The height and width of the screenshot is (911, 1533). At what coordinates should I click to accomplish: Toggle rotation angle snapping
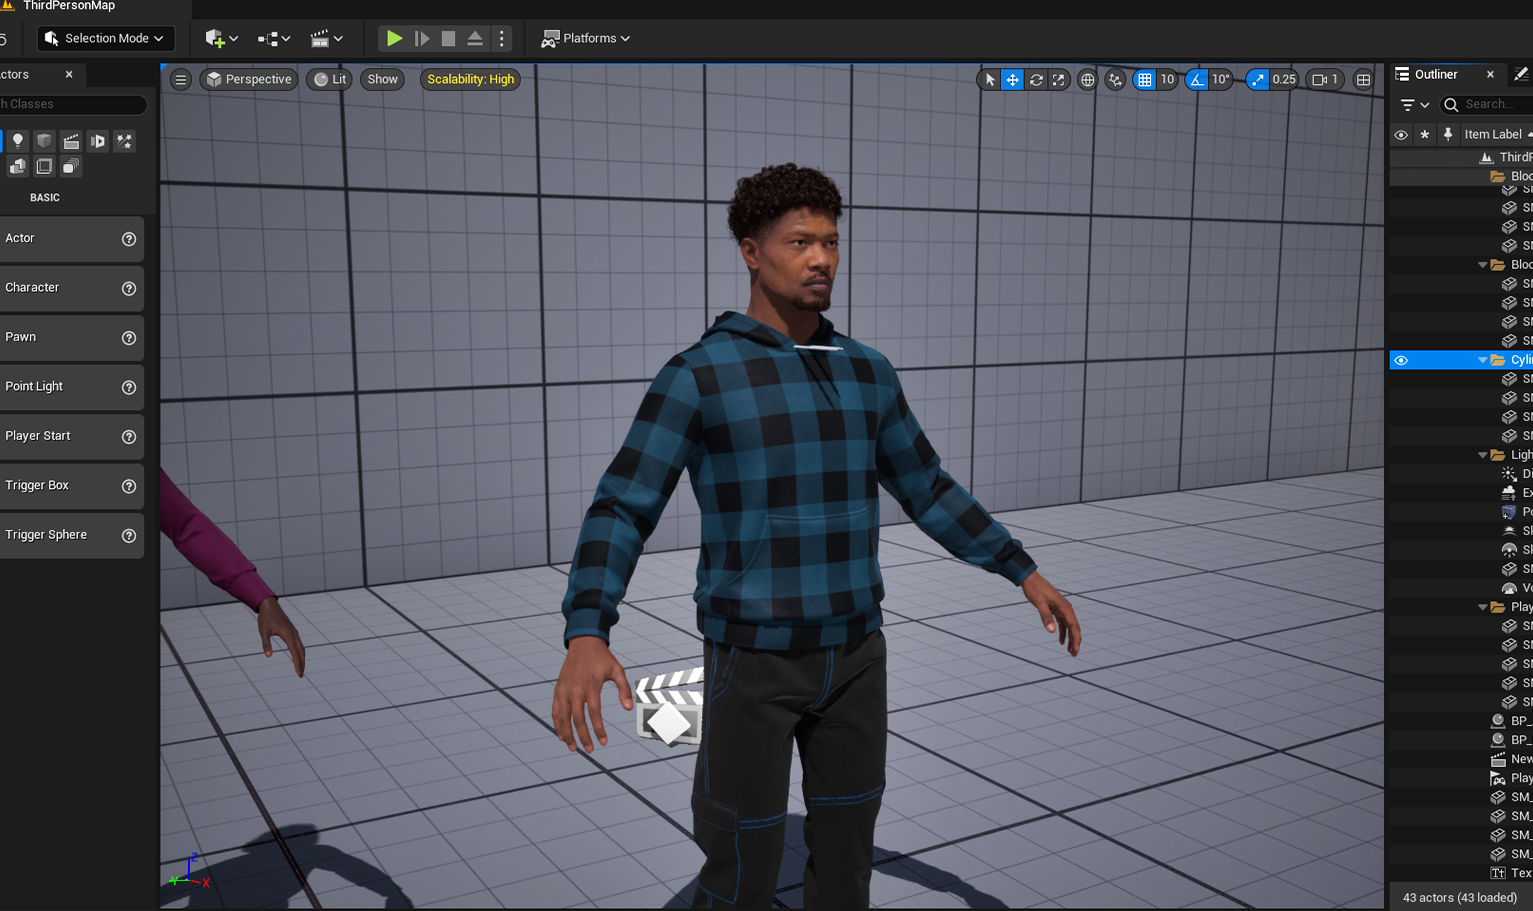tap(1197, 79)
